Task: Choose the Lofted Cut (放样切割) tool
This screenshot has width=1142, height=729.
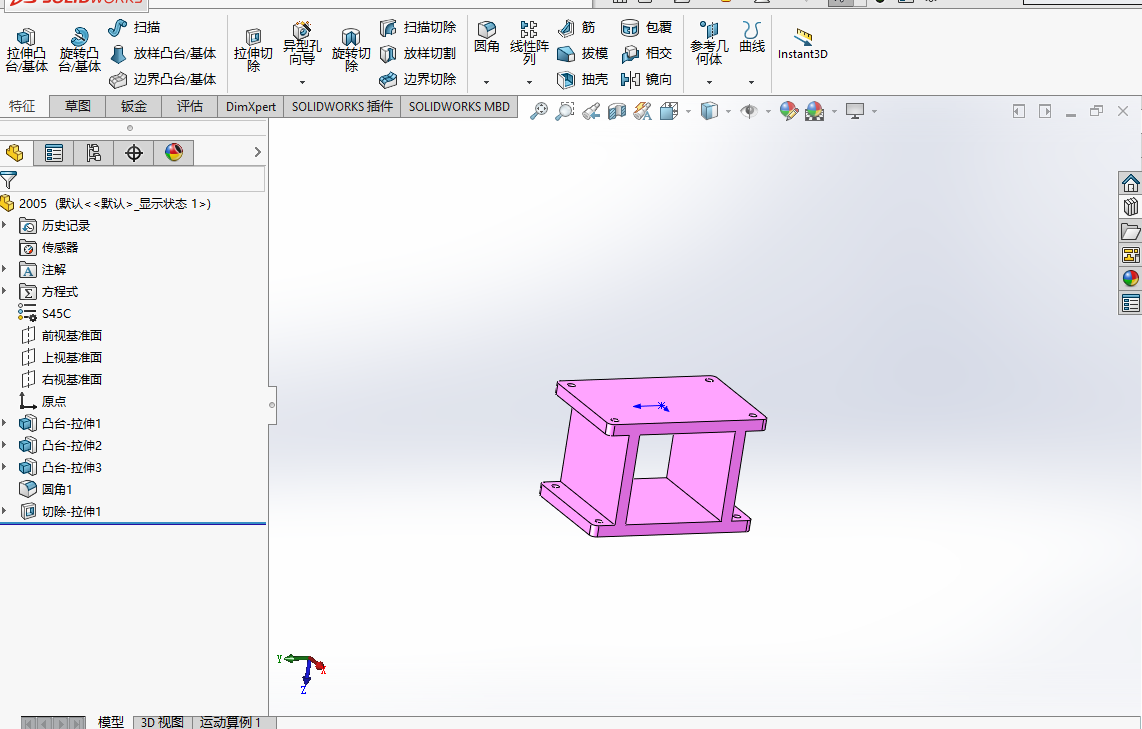Action: 418,53
